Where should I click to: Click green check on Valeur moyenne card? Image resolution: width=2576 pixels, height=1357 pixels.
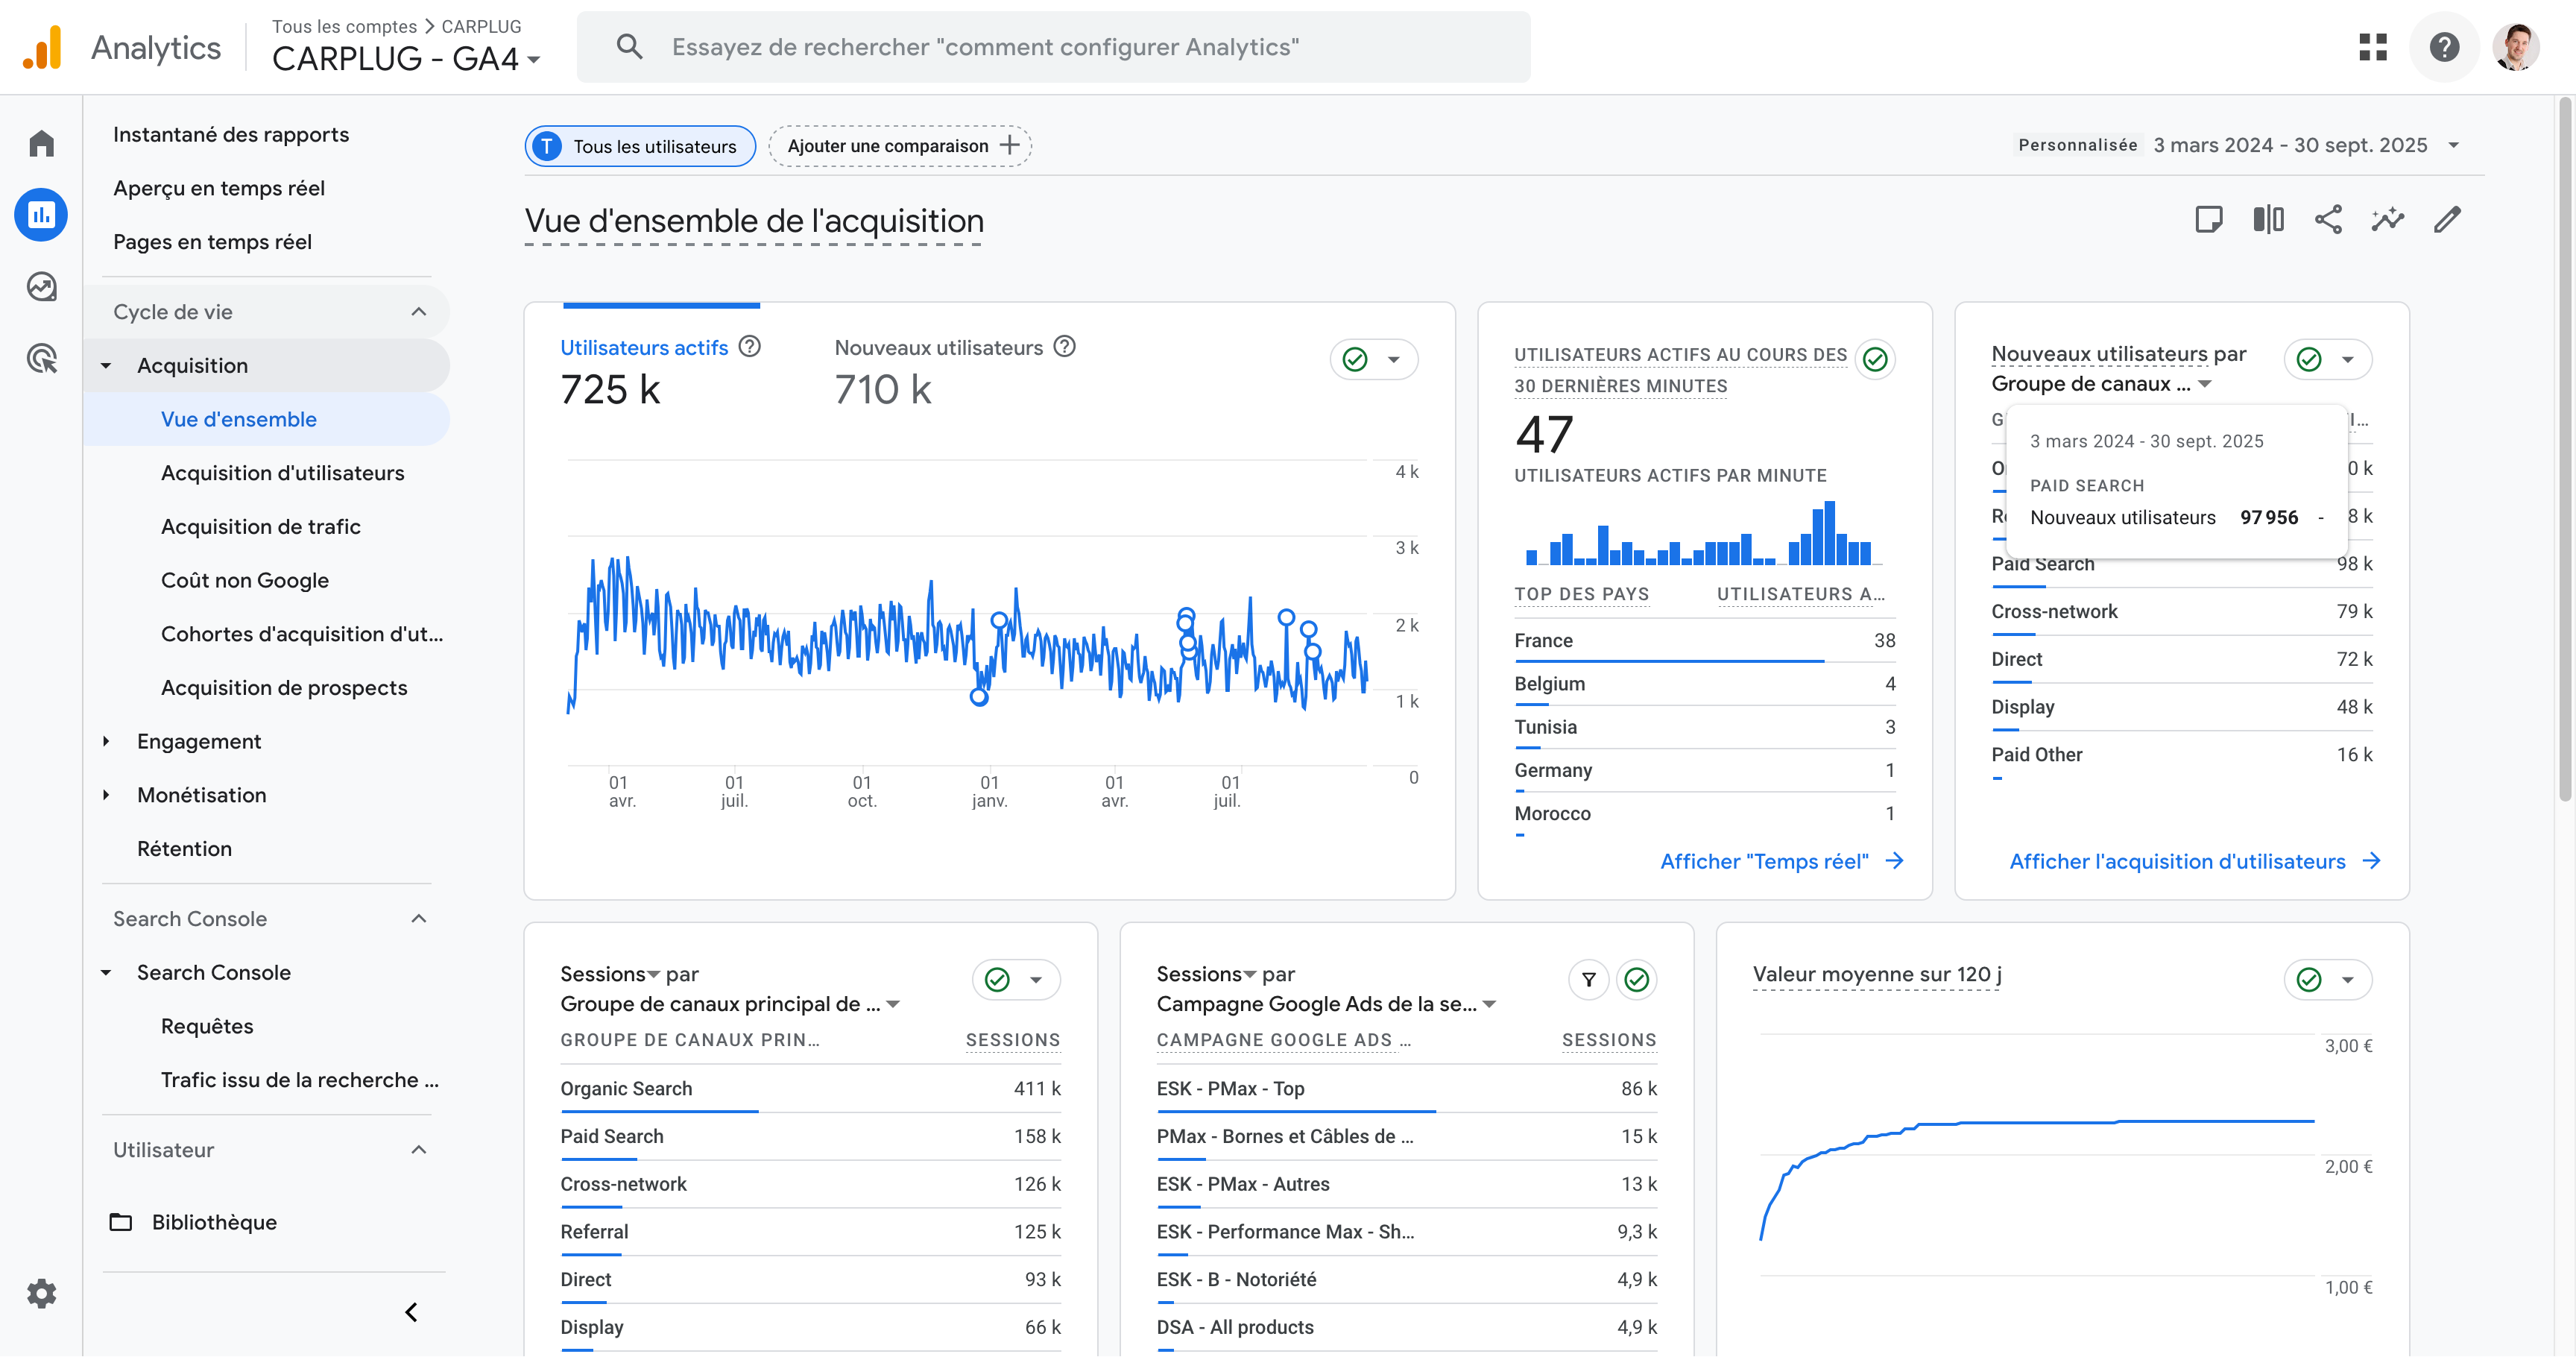tap(2309, 980)
